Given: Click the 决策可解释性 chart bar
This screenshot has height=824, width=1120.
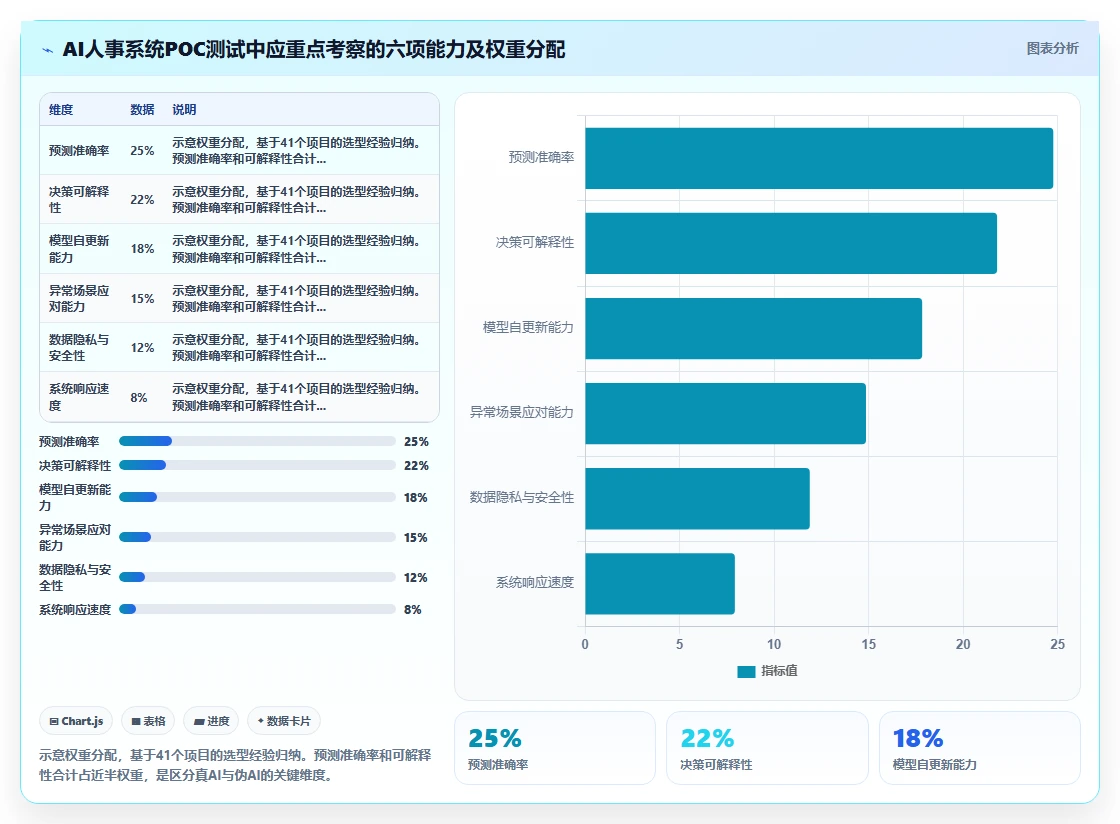Looking at the screenshot, I should click(791, 243).
